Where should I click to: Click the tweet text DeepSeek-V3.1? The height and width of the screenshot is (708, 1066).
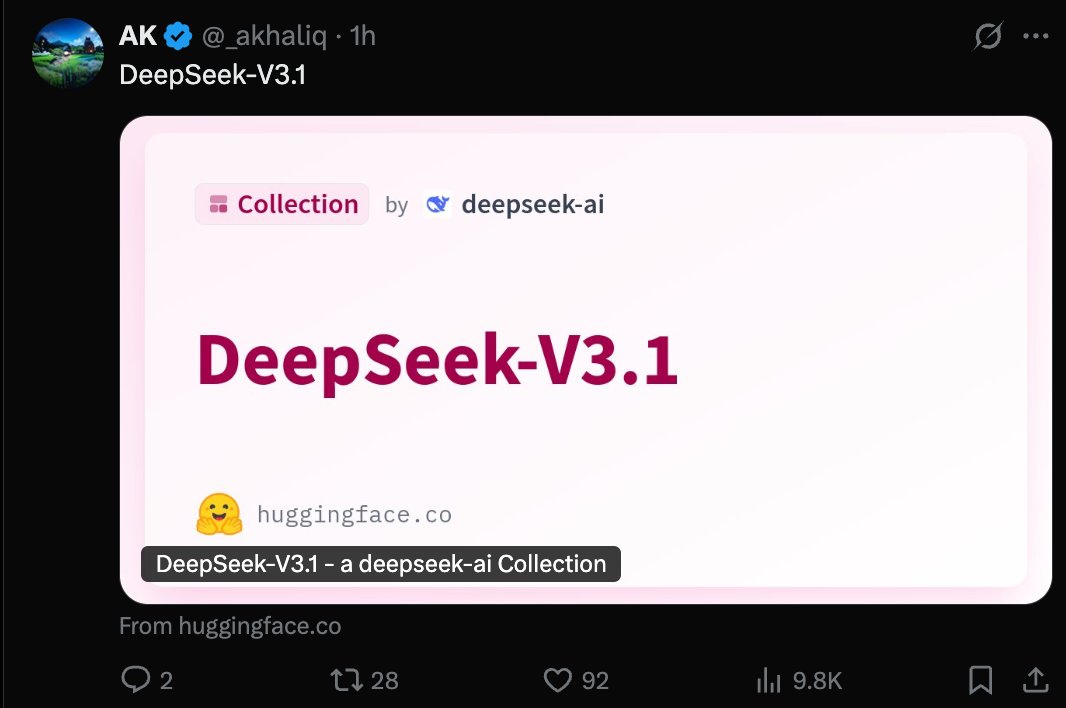(x=212, y=75)
